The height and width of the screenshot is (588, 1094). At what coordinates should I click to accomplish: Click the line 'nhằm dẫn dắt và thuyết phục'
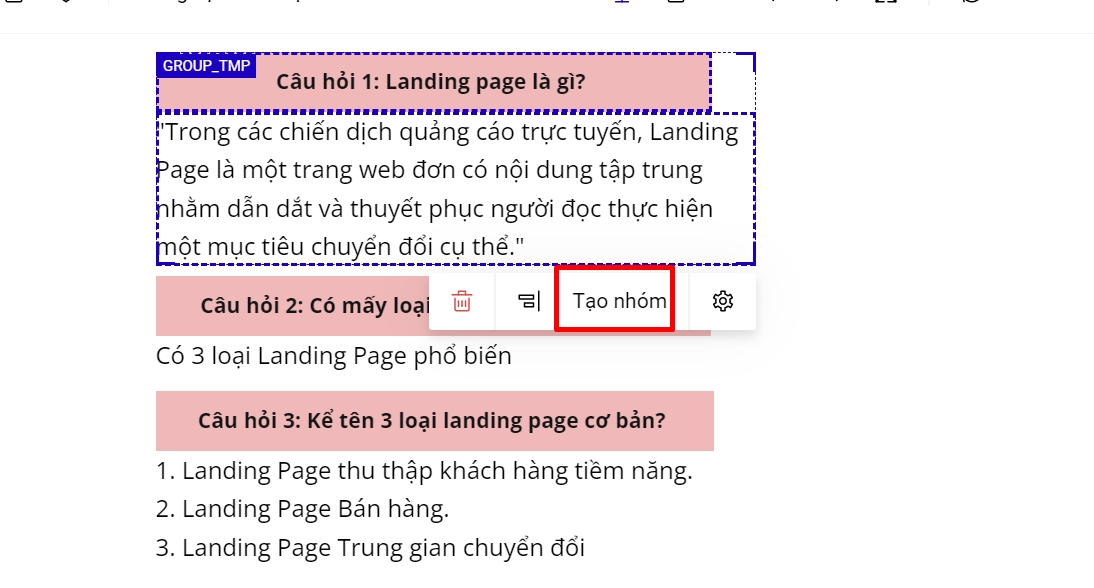coord(436,209)
